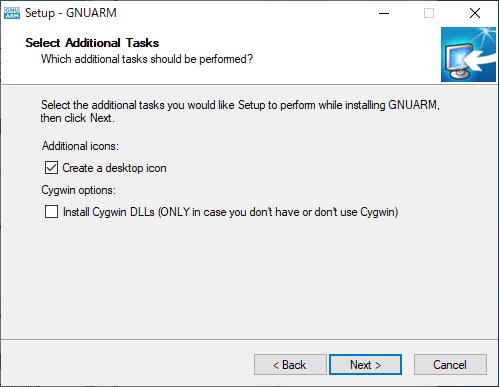This screenshot has height=387, width=499.
Task: Click the "Create a desktop icon" label text
Action: pyautogui.click(x=114, y=168)
